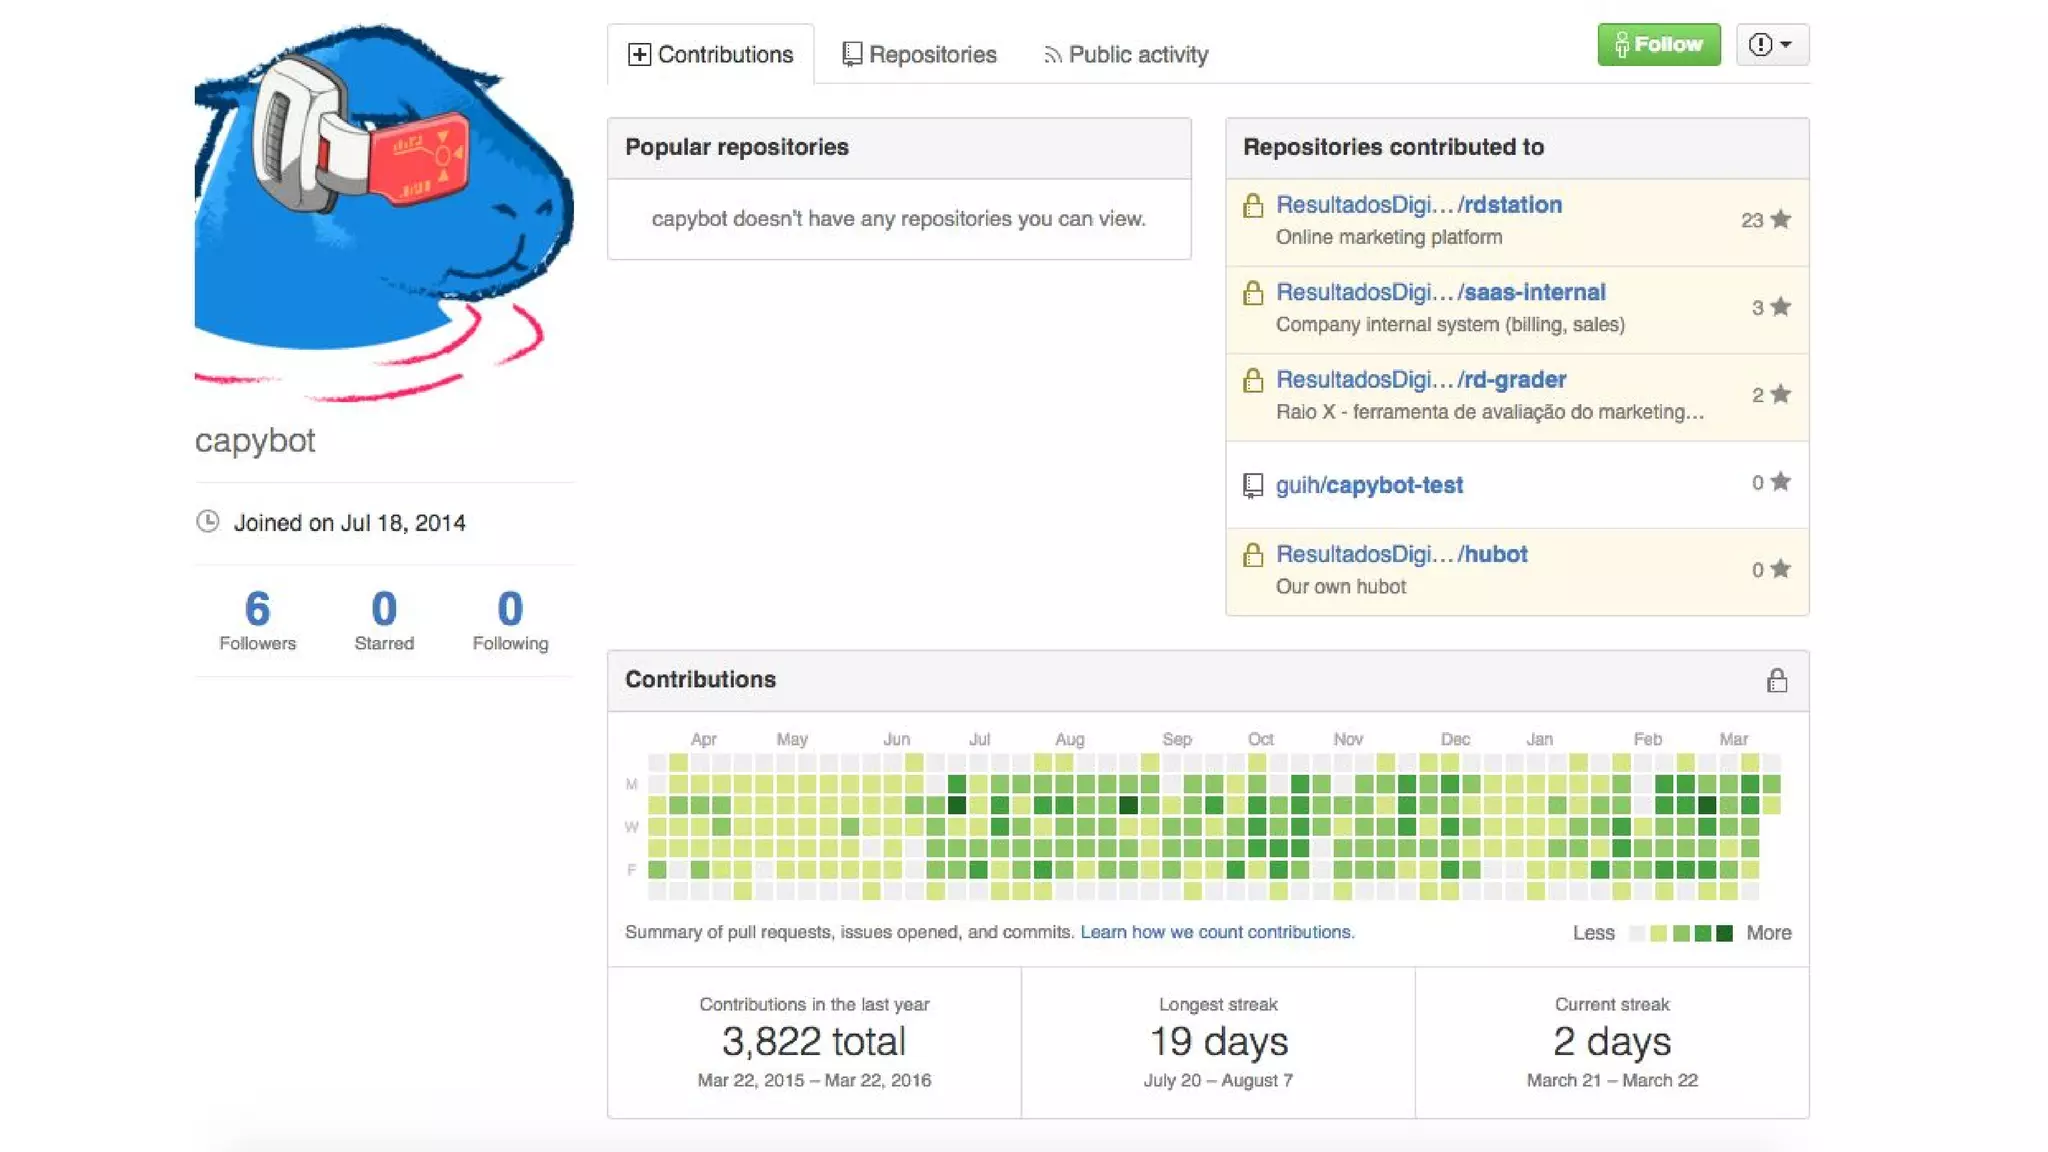Select the Contributions tab
The width and height of the screenshot is (2048, 1152).
pyautogui.click(x=710, y=55)
